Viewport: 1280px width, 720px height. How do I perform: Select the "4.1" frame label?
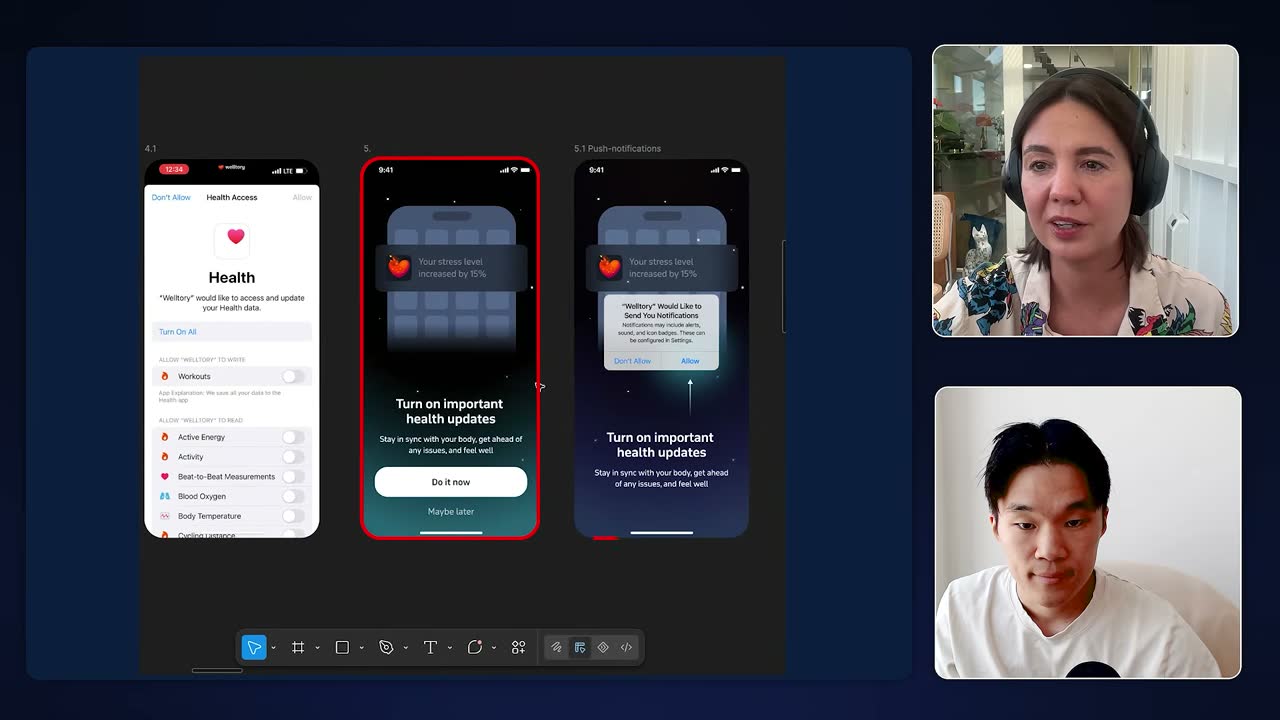pyautogui.click(x=150, y=149)
